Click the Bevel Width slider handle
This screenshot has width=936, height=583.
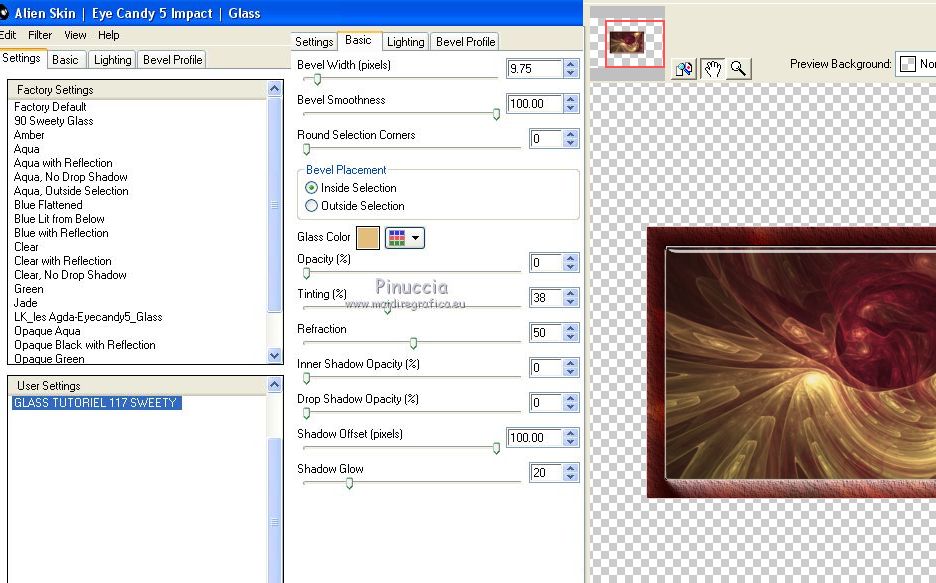click(x=318, y=79)
